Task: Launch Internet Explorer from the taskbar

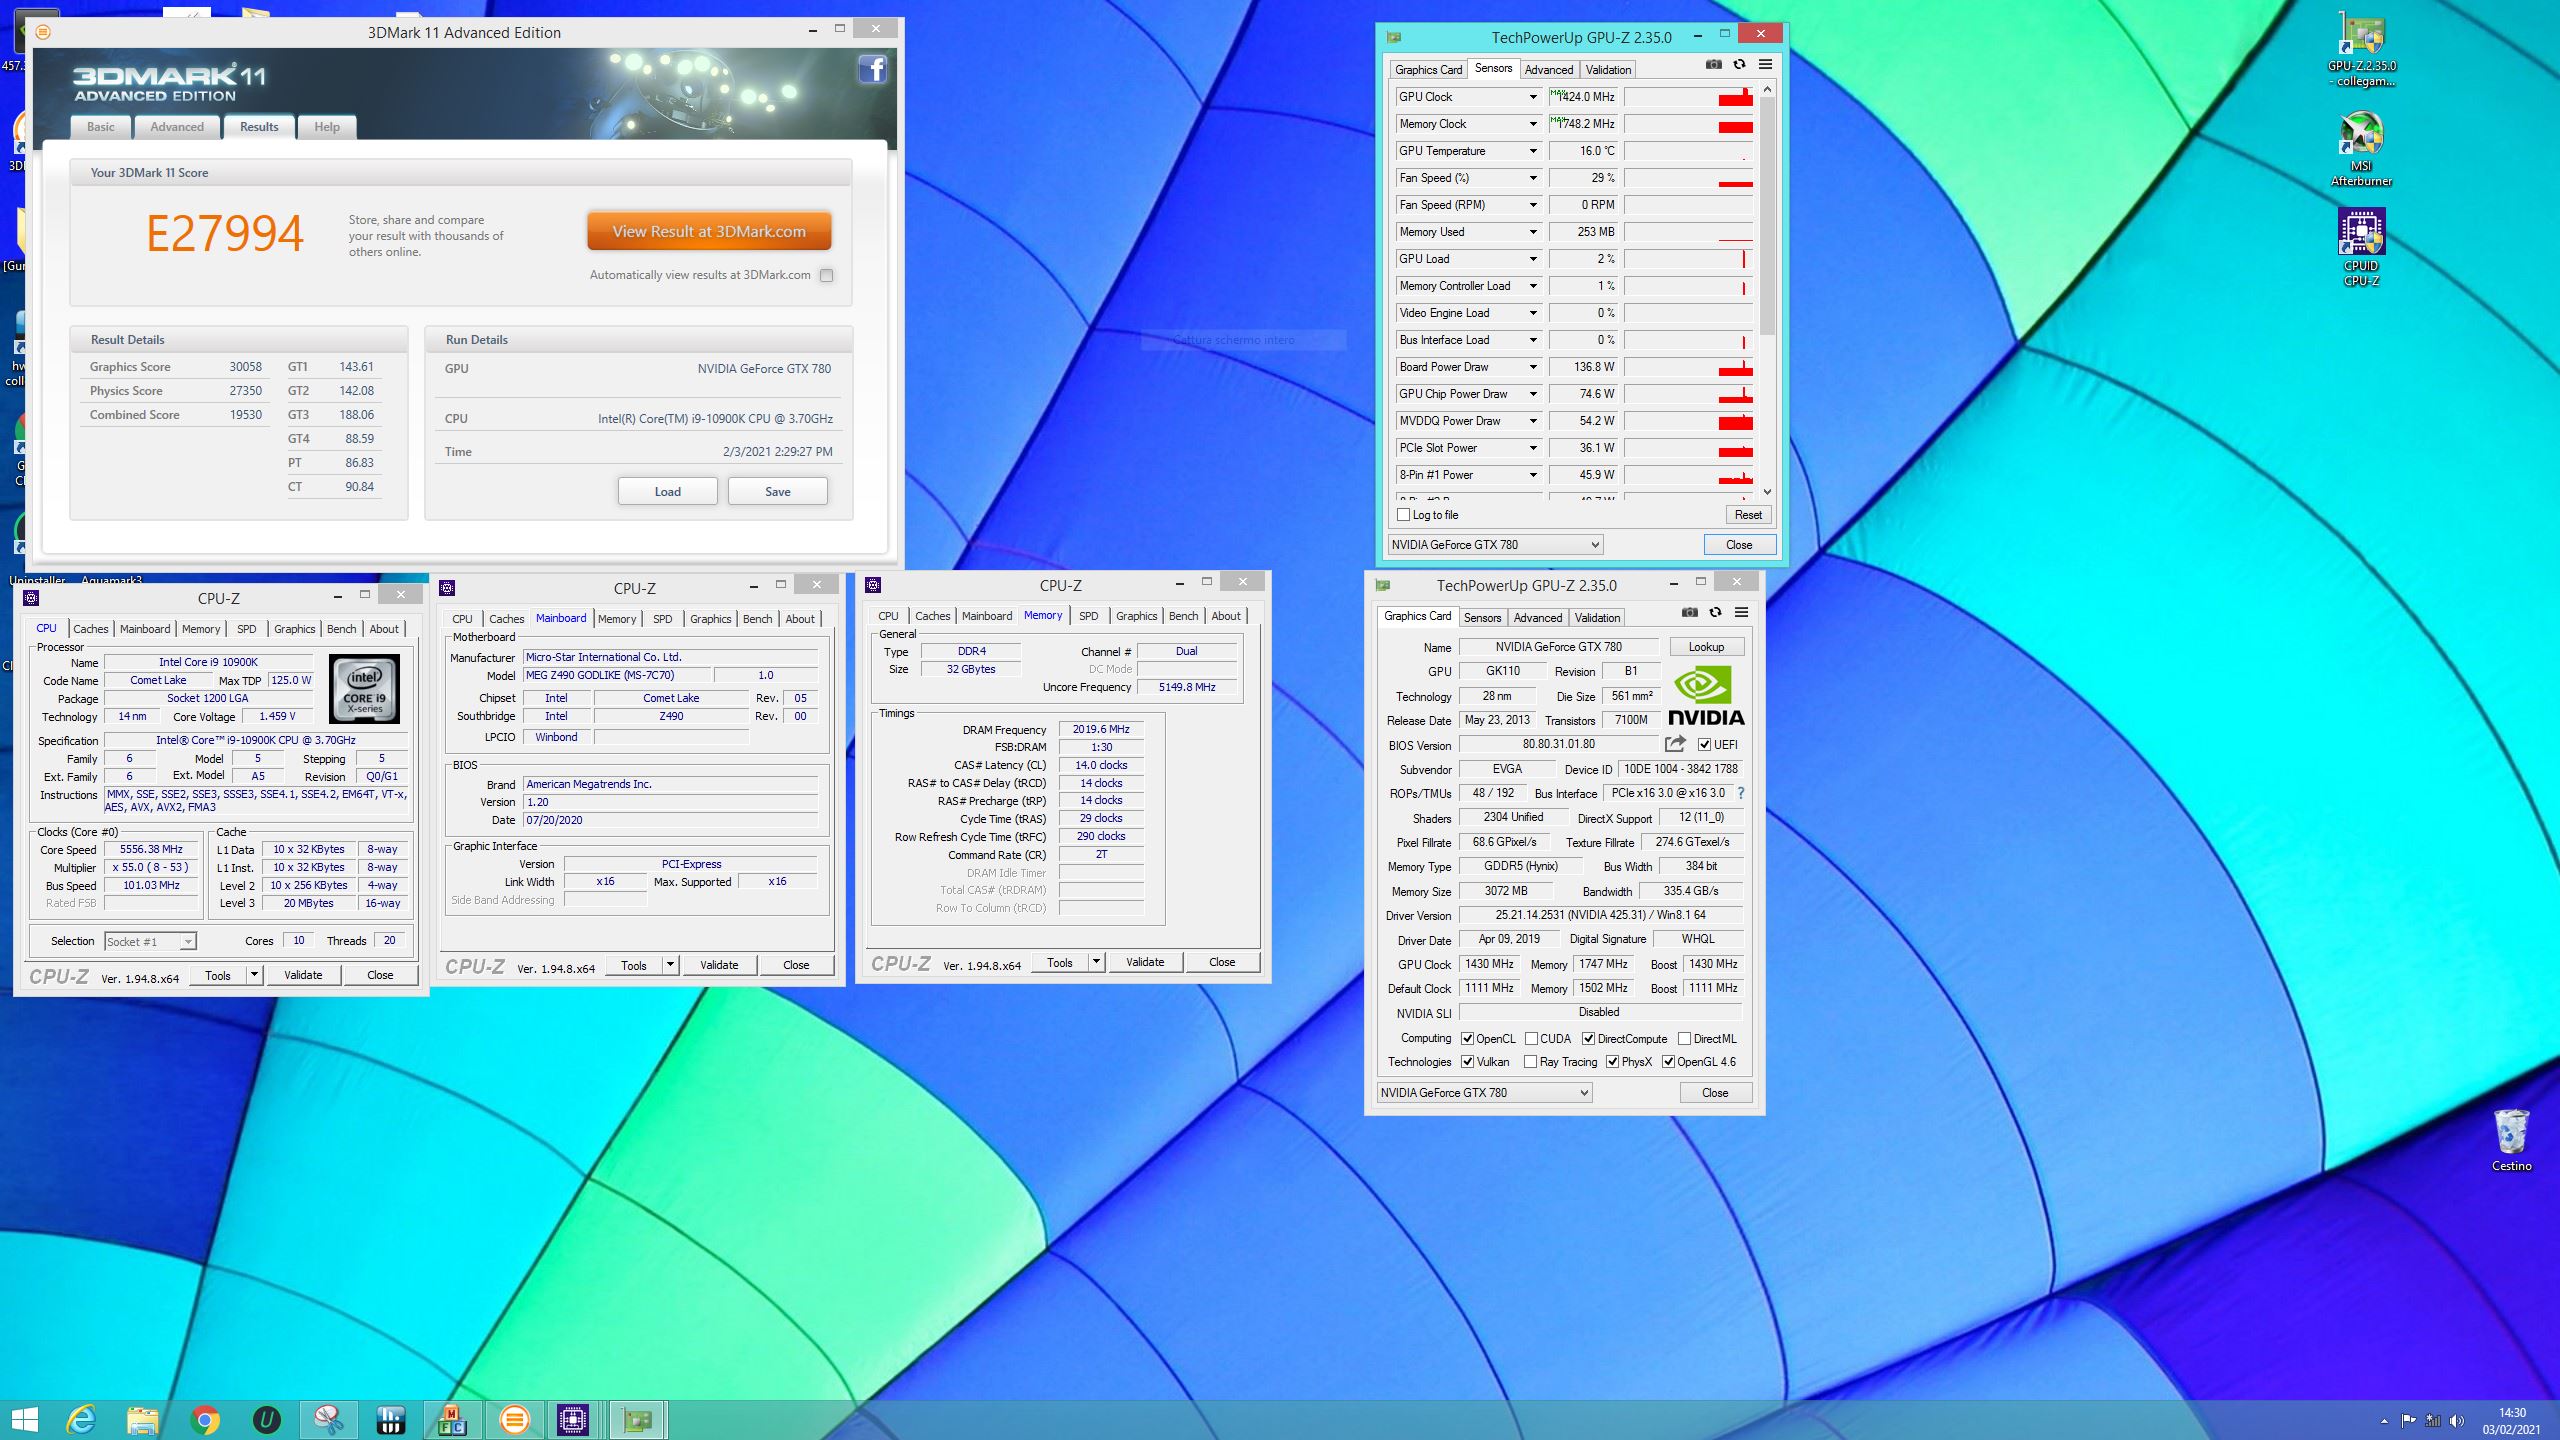Action: pyautogui.click(x=81, y=1420)
